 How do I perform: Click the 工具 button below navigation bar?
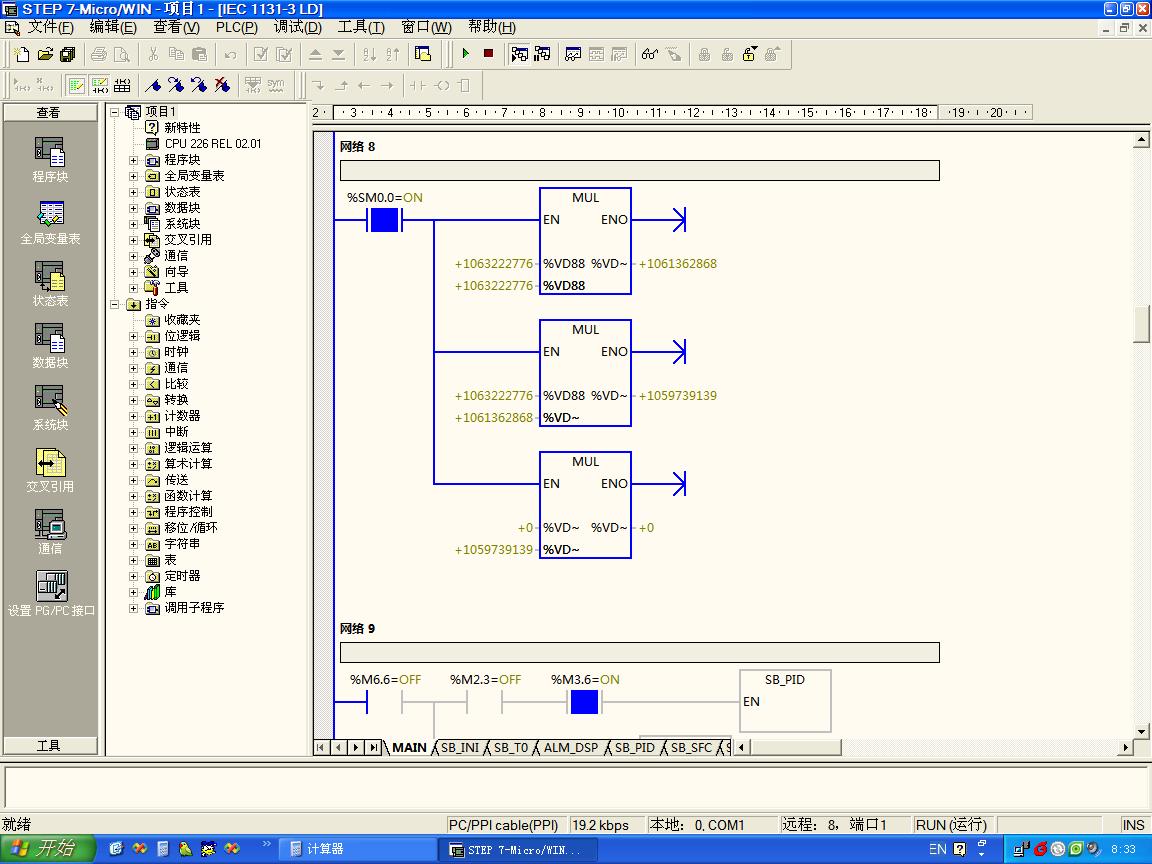[49, 745]
